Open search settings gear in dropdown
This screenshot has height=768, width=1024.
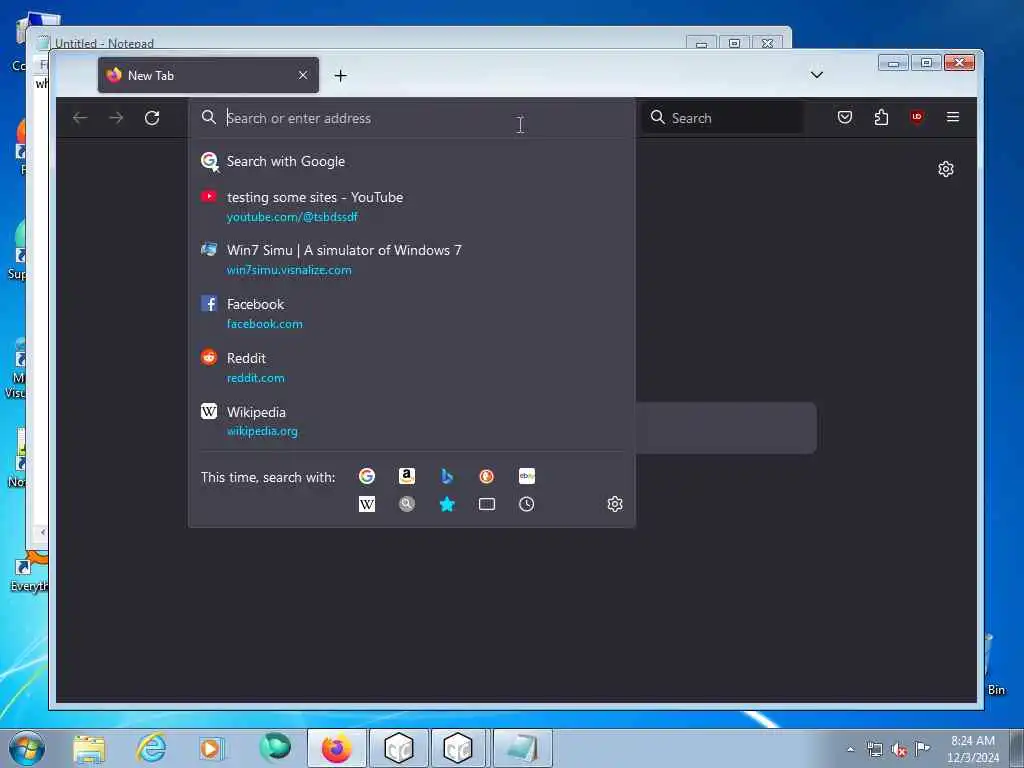point(615,504)
